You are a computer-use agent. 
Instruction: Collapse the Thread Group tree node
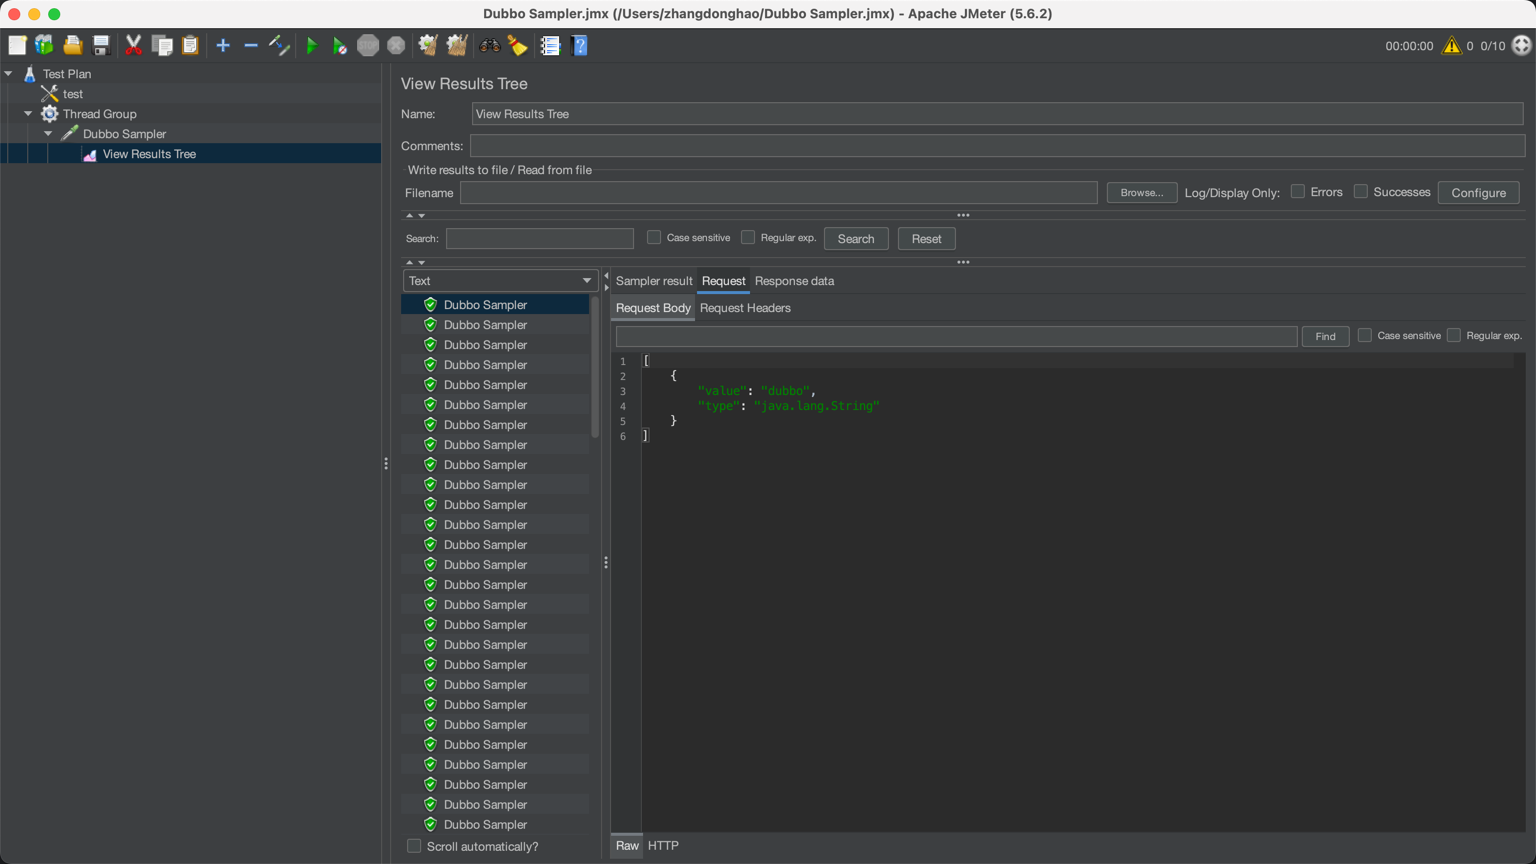pos(28,114)
